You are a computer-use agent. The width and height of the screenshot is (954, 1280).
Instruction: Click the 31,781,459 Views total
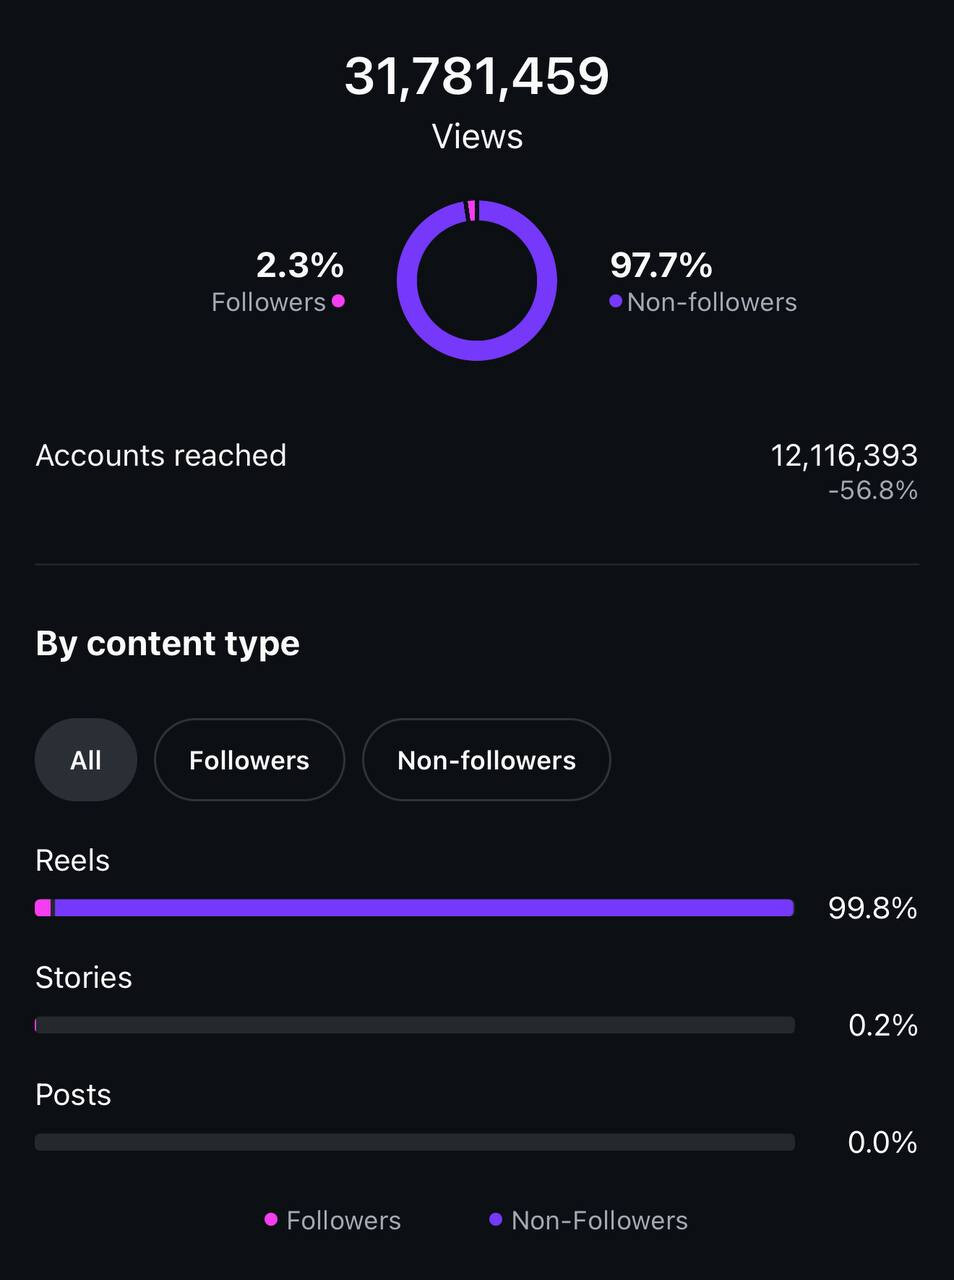pyautogui.click(x=477, y=76)
